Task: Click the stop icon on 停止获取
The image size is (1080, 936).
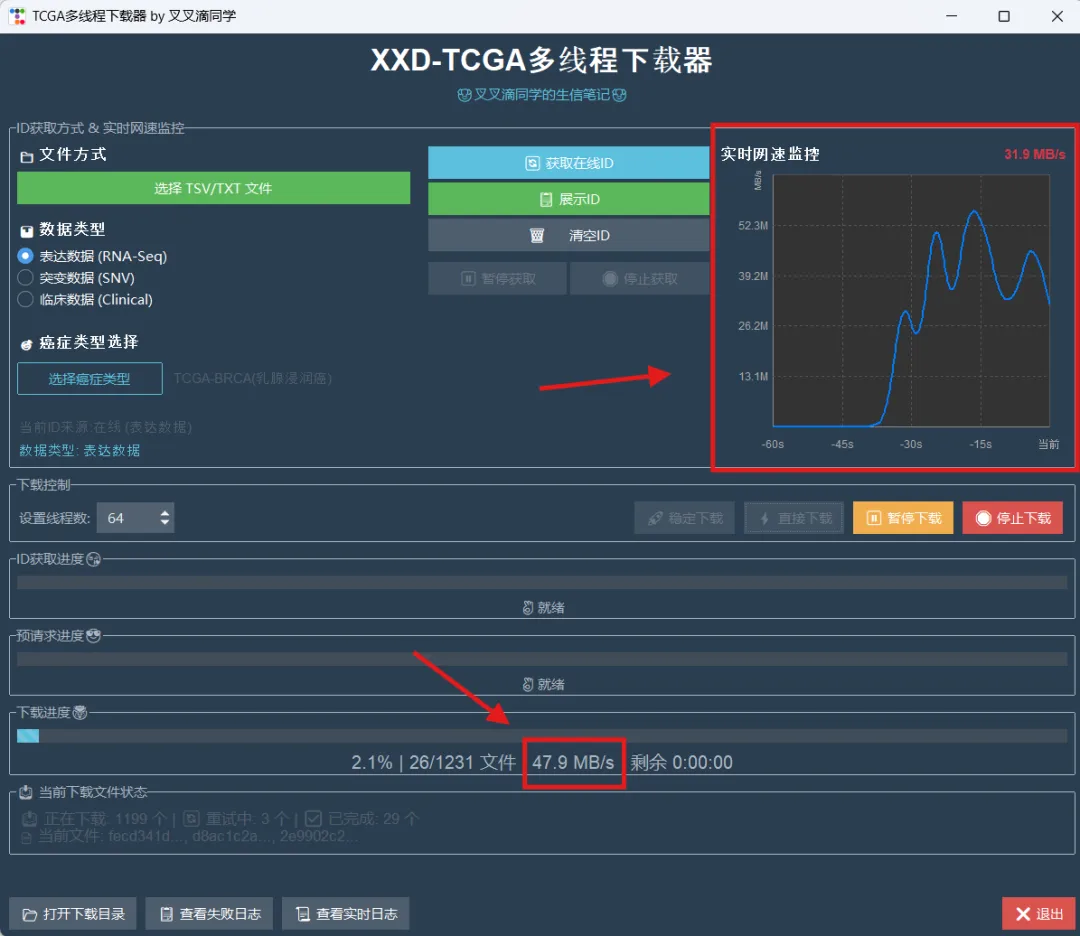Action: pyautogui.click(x=610, y=278)
